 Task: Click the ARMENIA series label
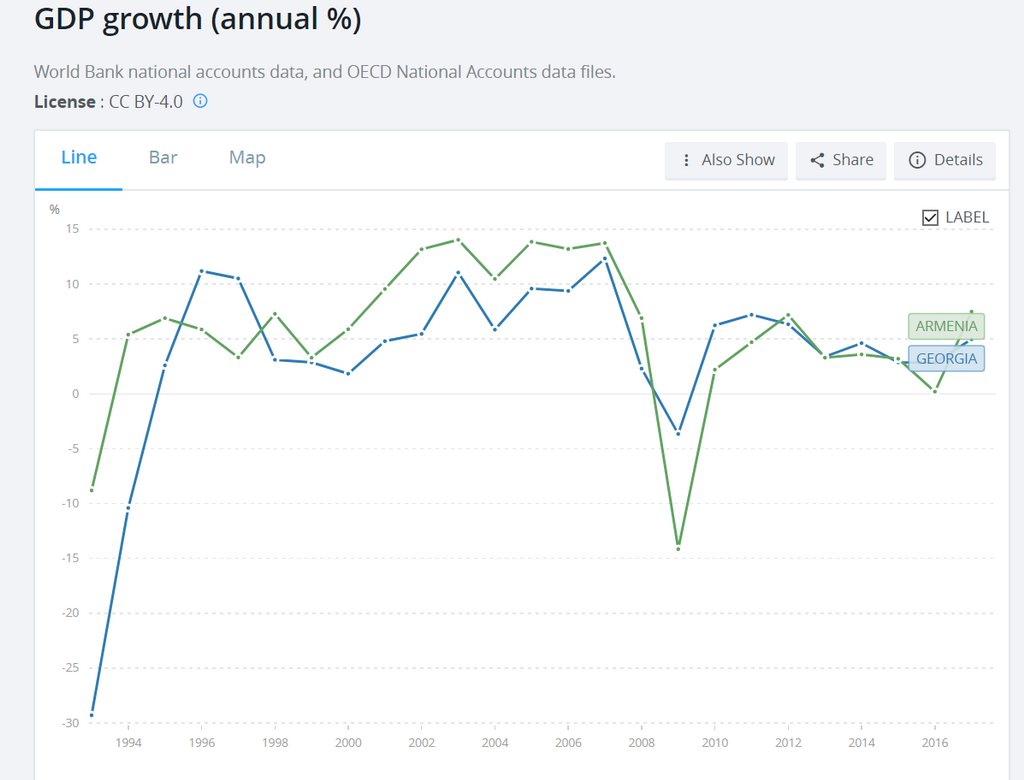946,327
